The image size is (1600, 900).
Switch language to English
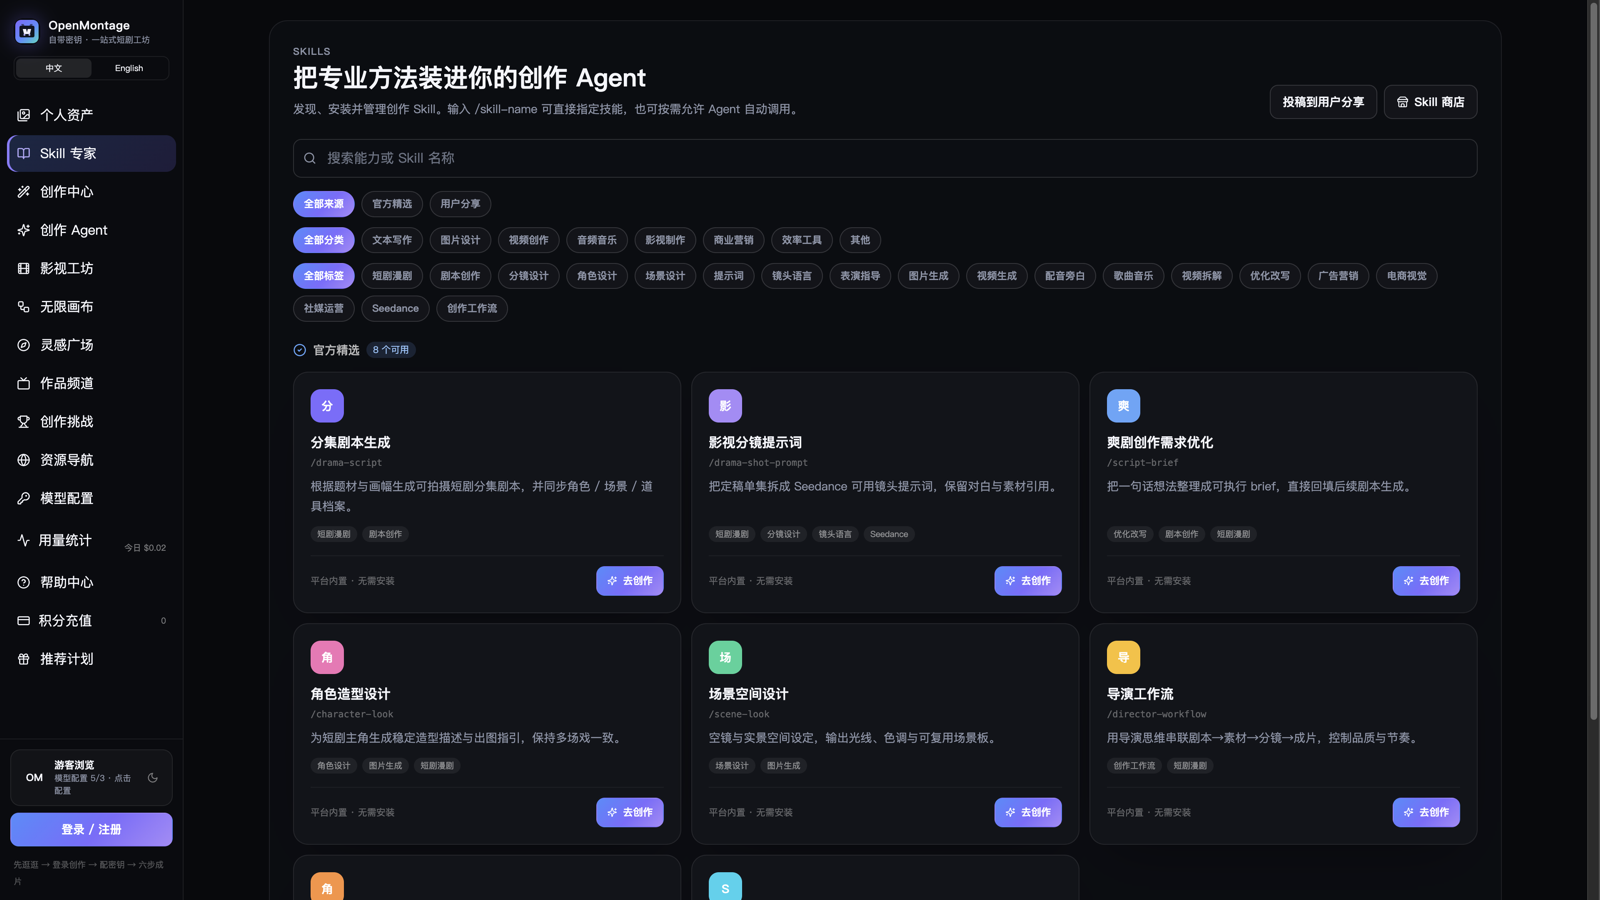(129, 68)
